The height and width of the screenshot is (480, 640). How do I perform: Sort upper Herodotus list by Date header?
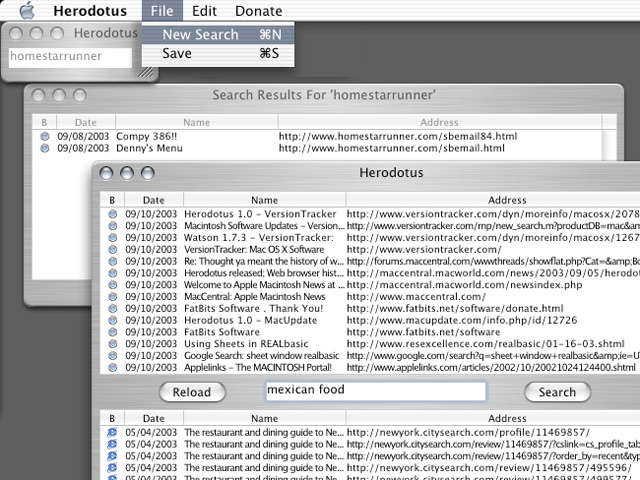154,200
